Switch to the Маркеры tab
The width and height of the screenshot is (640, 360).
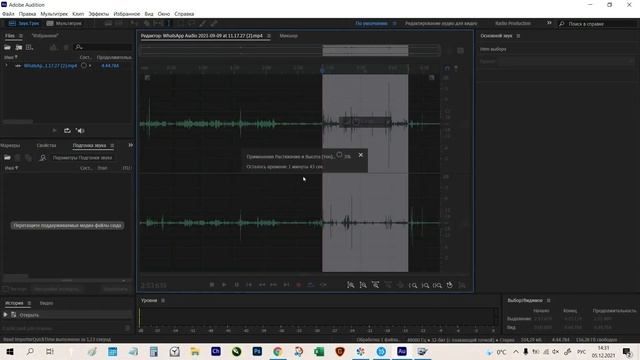(x=10, y=145)
